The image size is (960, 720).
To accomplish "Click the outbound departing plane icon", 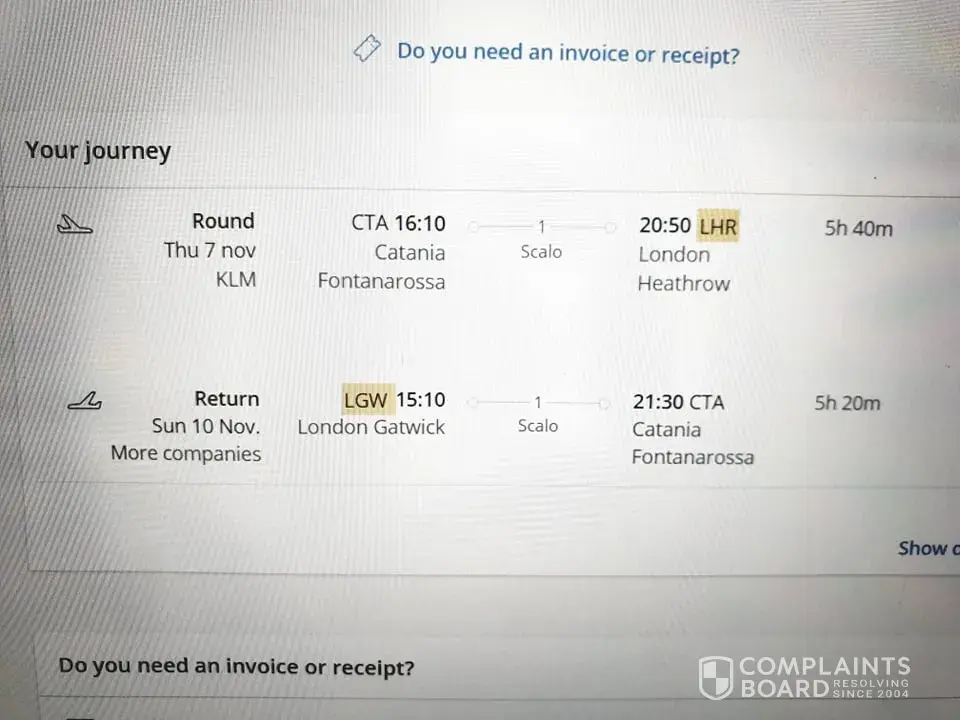I will pyautogui.click(x=75, y=226).
